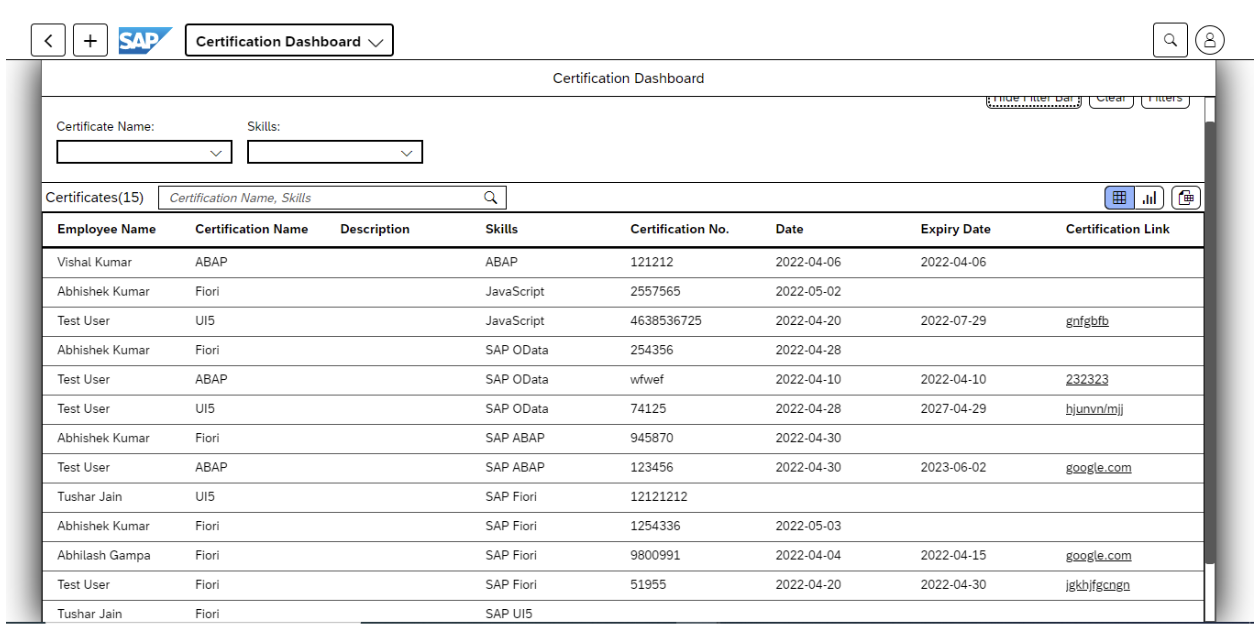
Task: Open the user profile icon
Action: pyautogui.click(x=1210, y=39)
